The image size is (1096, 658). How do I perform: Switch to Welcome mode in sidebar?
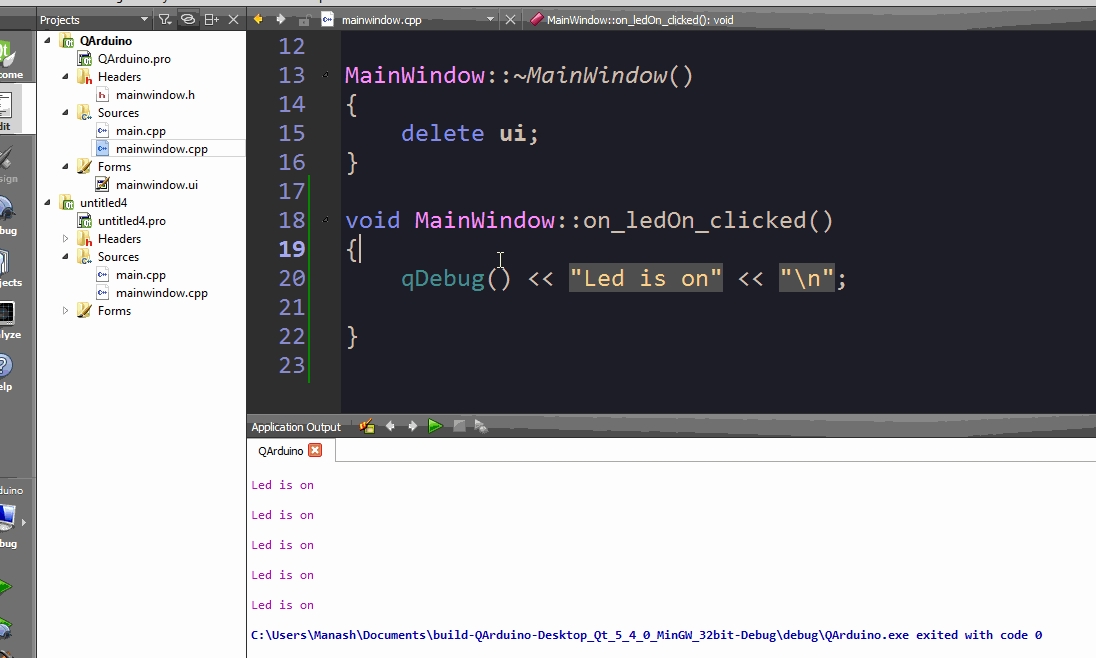[12, 59]
